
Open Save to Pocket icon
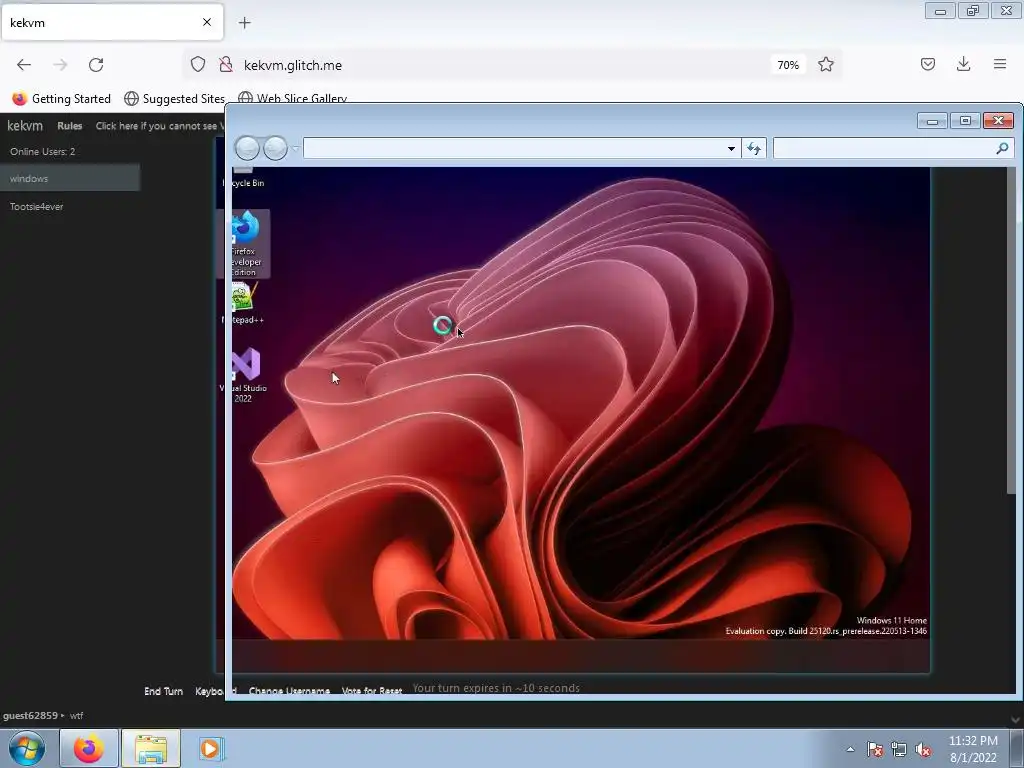click(927, 64)
